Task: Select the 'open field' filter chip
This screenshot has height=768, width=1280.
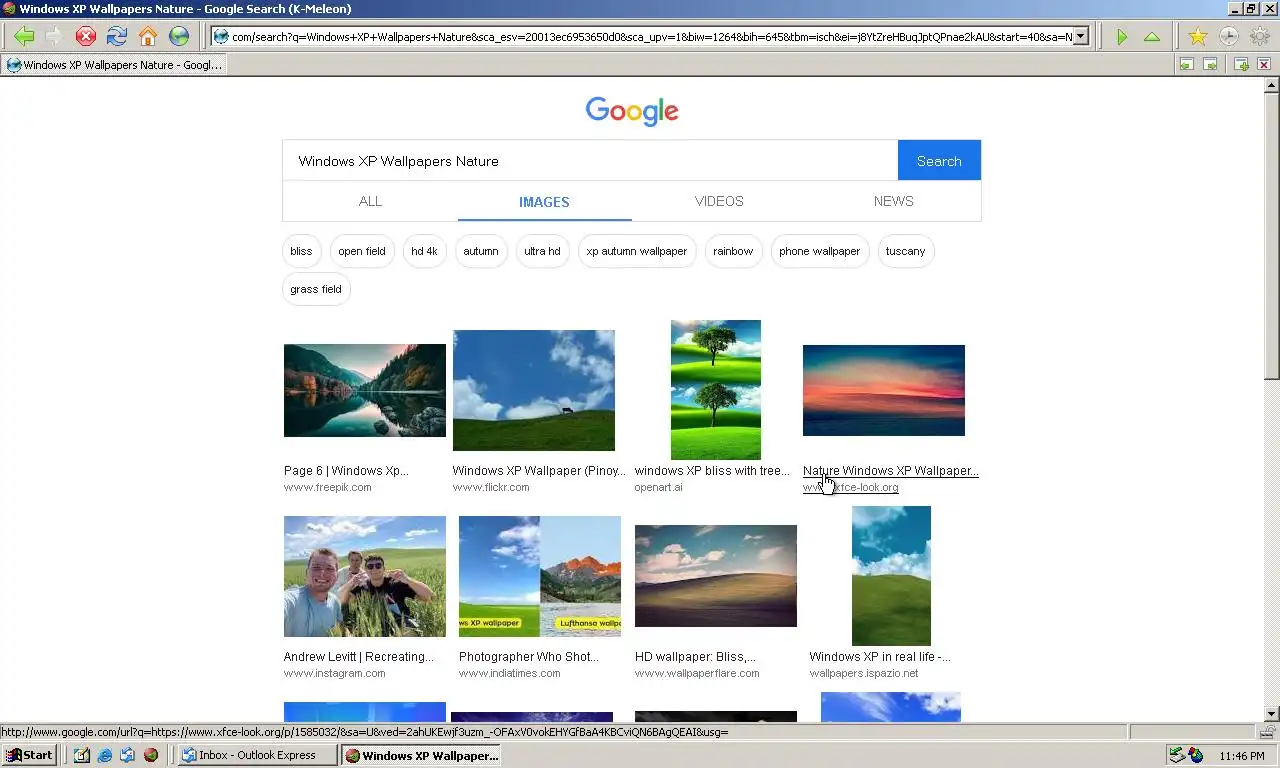Action: pyautogui.click(x=362, y=251)
